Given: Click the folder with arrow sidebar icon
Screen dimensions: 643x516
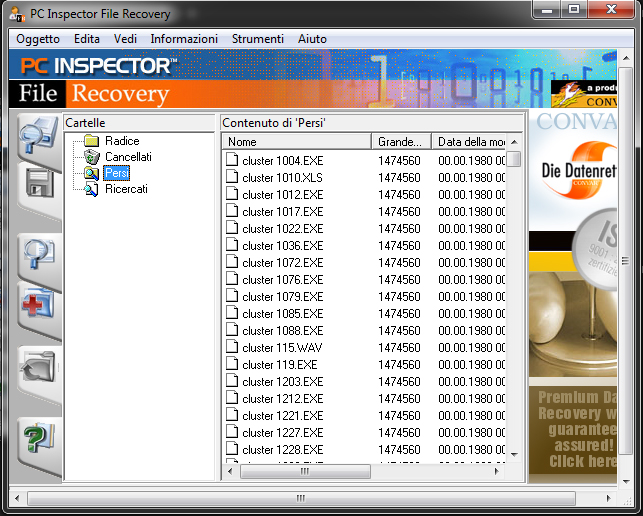Looking at the screenshot, I should coord(39,371).
